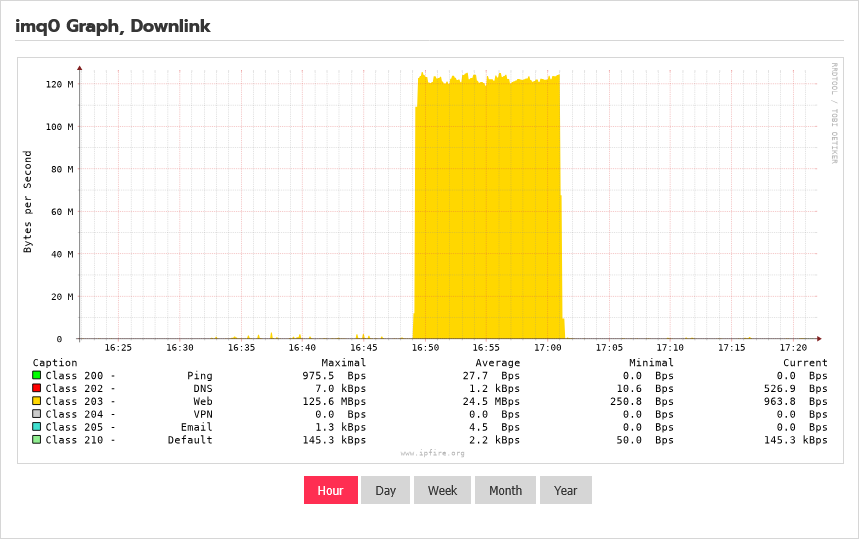Click the Web minimal value '250.8 Bps'

[x=642, y=402]
